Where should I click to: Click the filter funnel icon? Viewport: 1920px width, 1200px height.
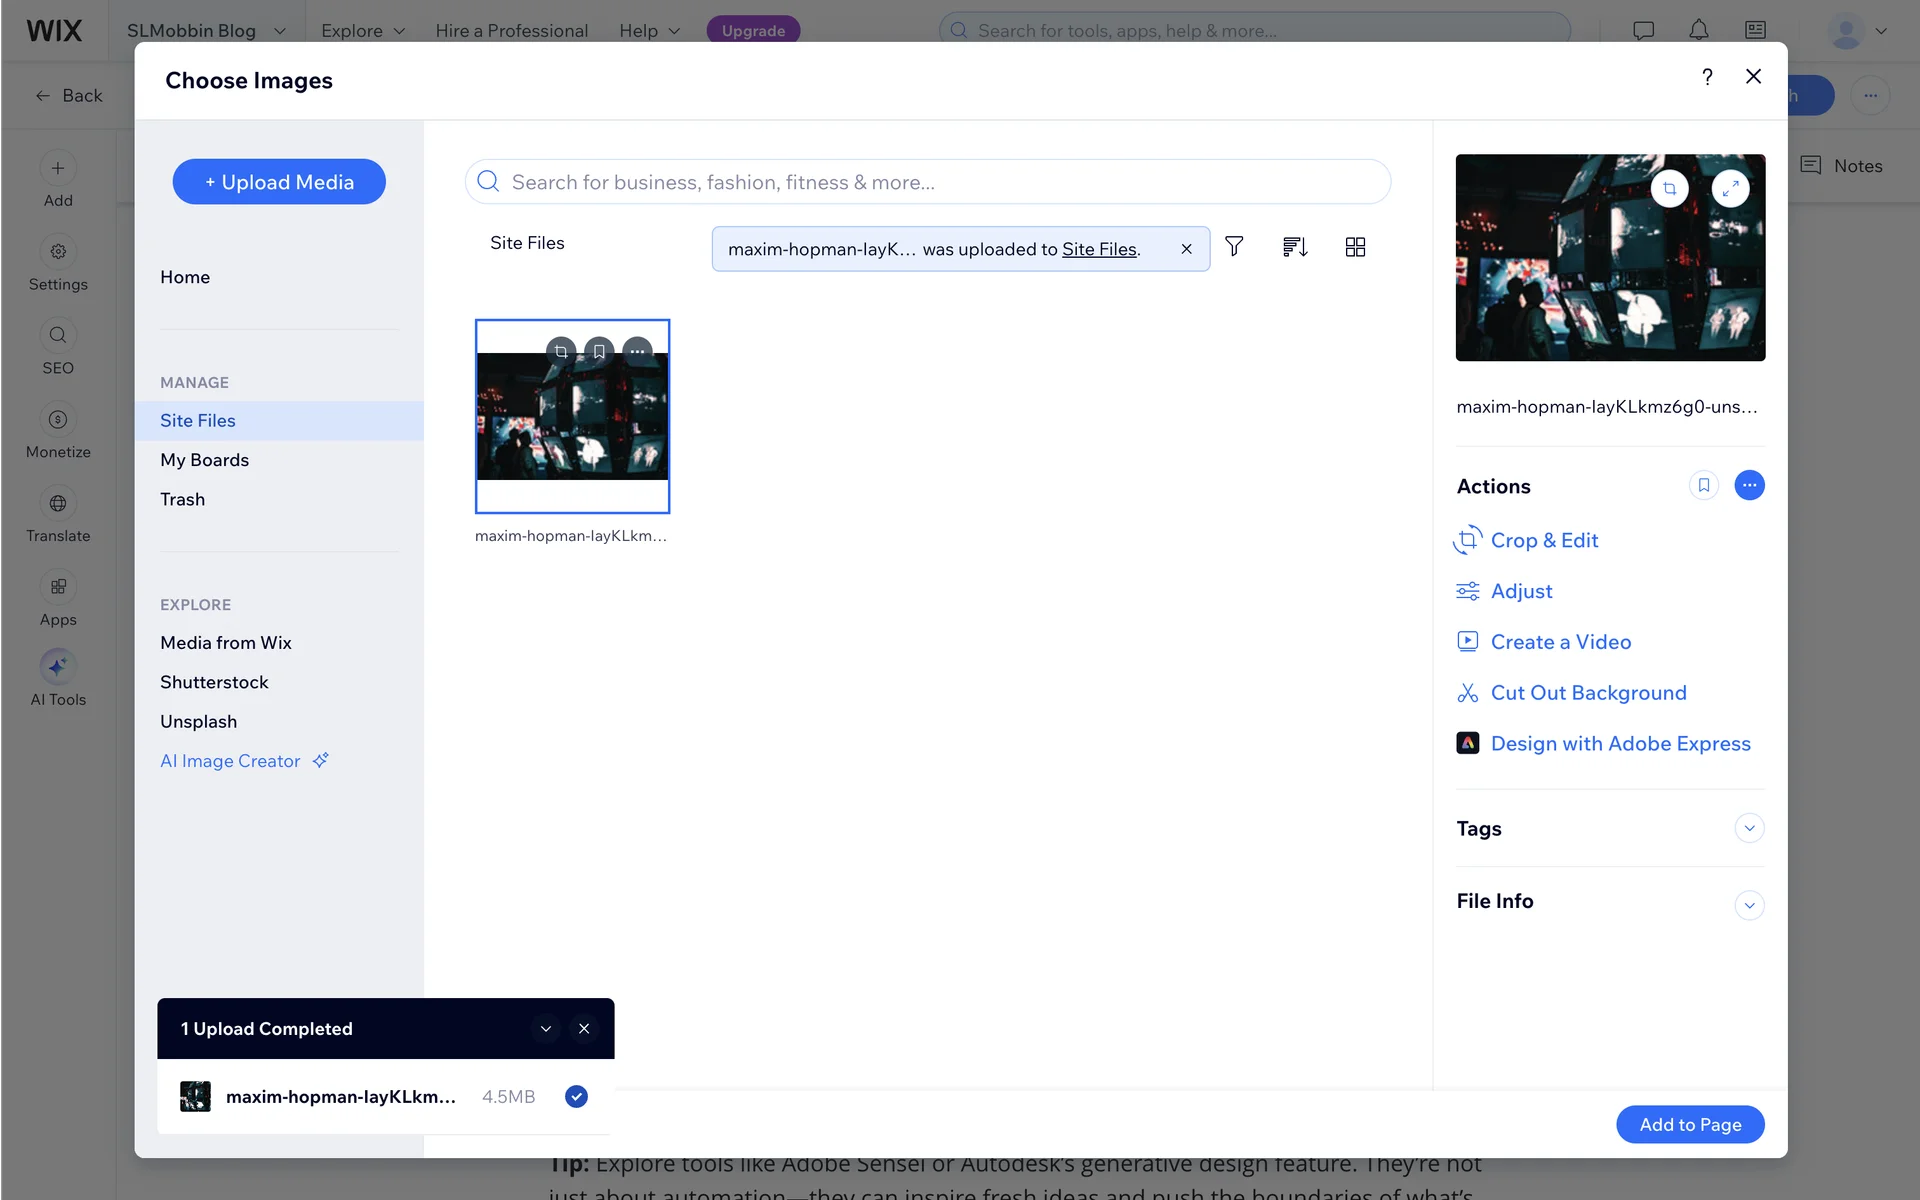tap(1234, 247)
